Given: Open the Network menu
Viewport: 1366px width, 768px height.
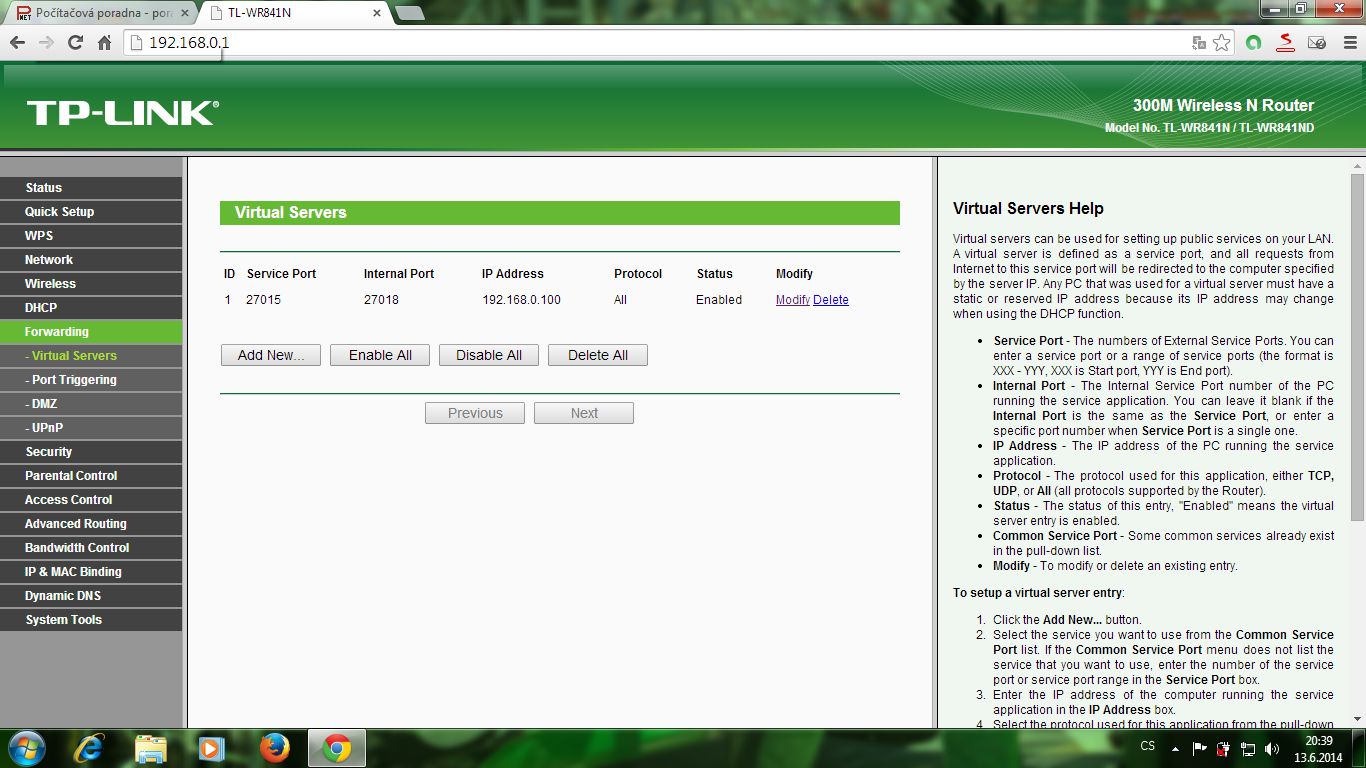Looking at the screenshot, I should point(91,260).
